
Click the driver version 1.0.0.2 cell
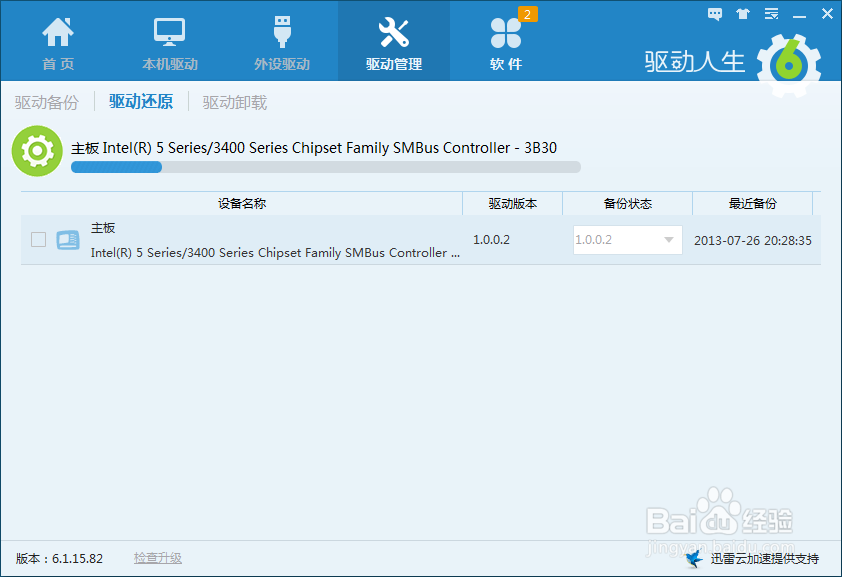pyautogui.click(x=491, y=239)
